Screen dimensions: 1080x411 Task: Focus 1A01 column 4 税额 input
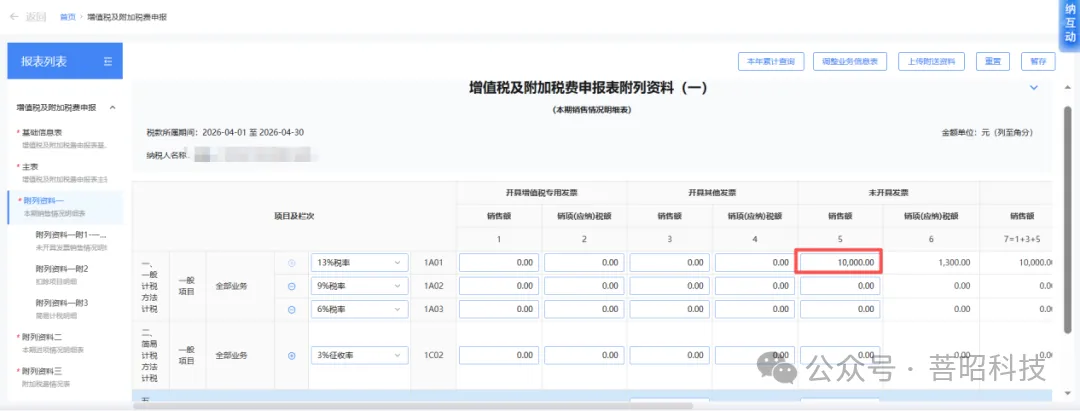click(755, 262)
